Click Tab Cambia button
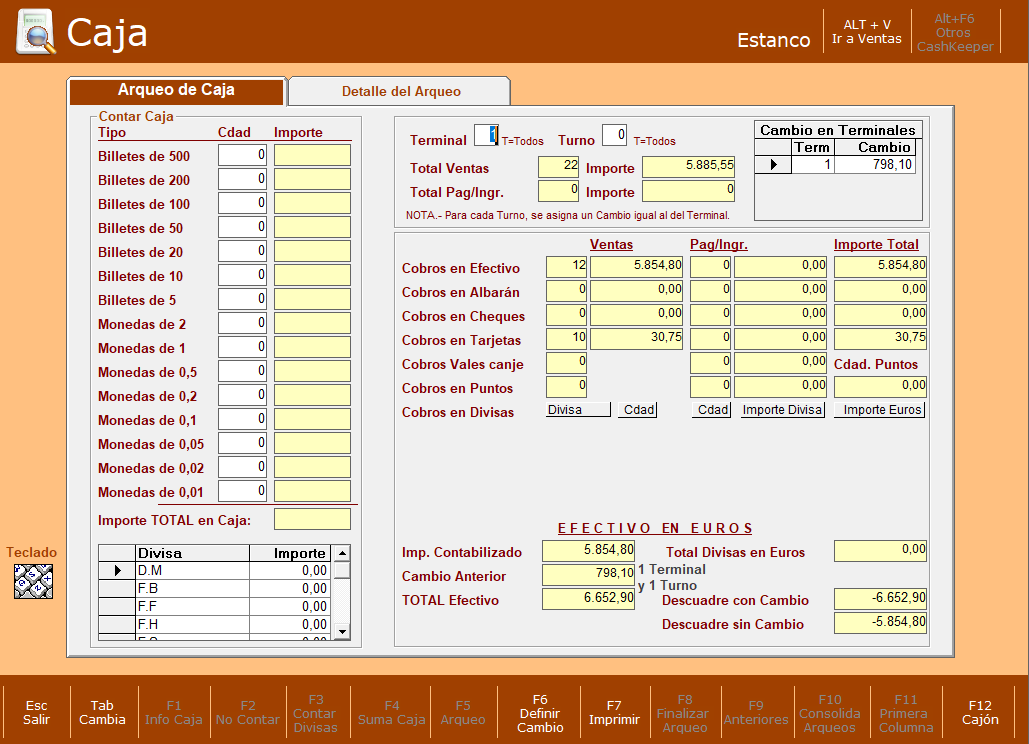This screenshot has height=744, width=1029. tap(102, 713)
